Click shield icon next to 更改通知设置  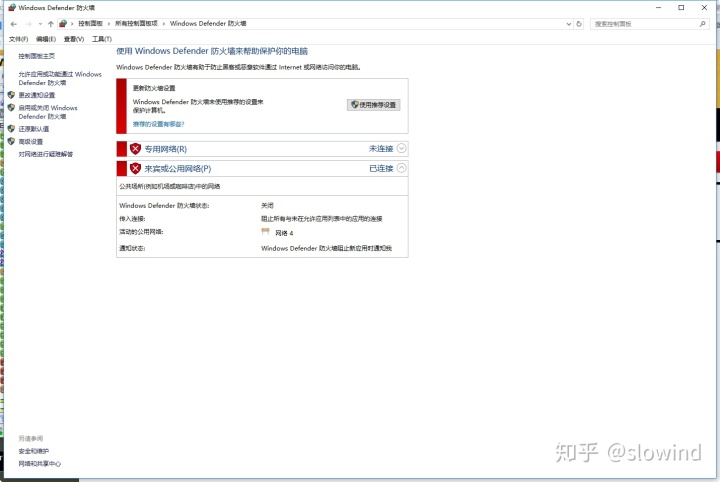pos(11,95)
